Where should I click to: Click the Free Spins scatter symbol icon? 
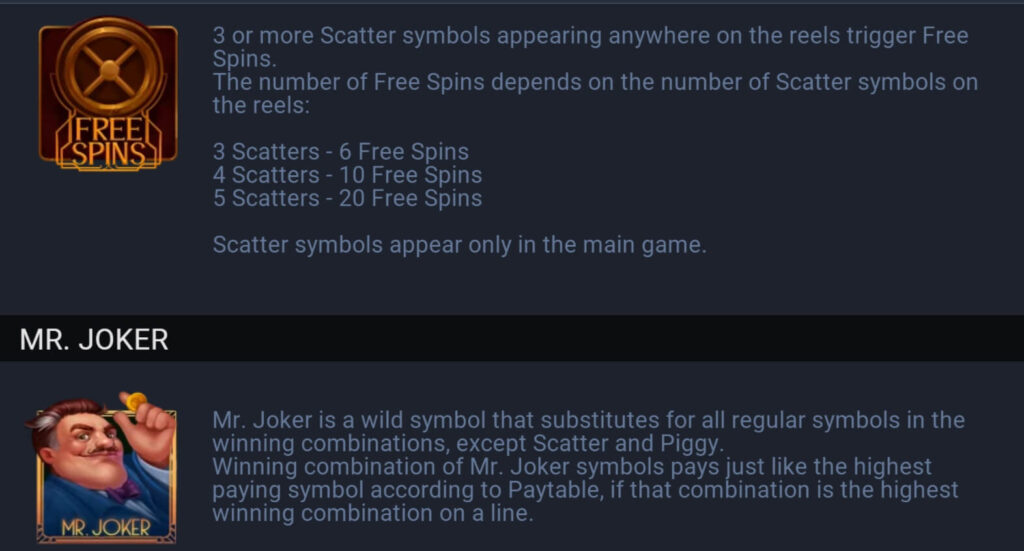click(x=108, y=94)
